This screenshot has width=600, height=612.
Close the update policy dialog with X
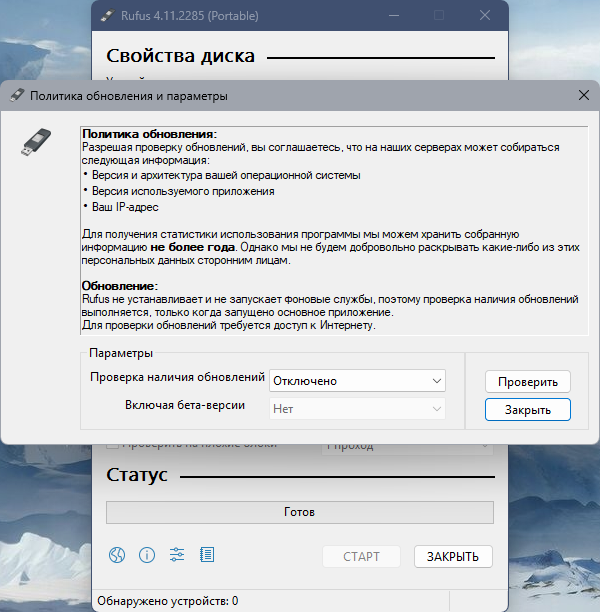tap(584, 95)
